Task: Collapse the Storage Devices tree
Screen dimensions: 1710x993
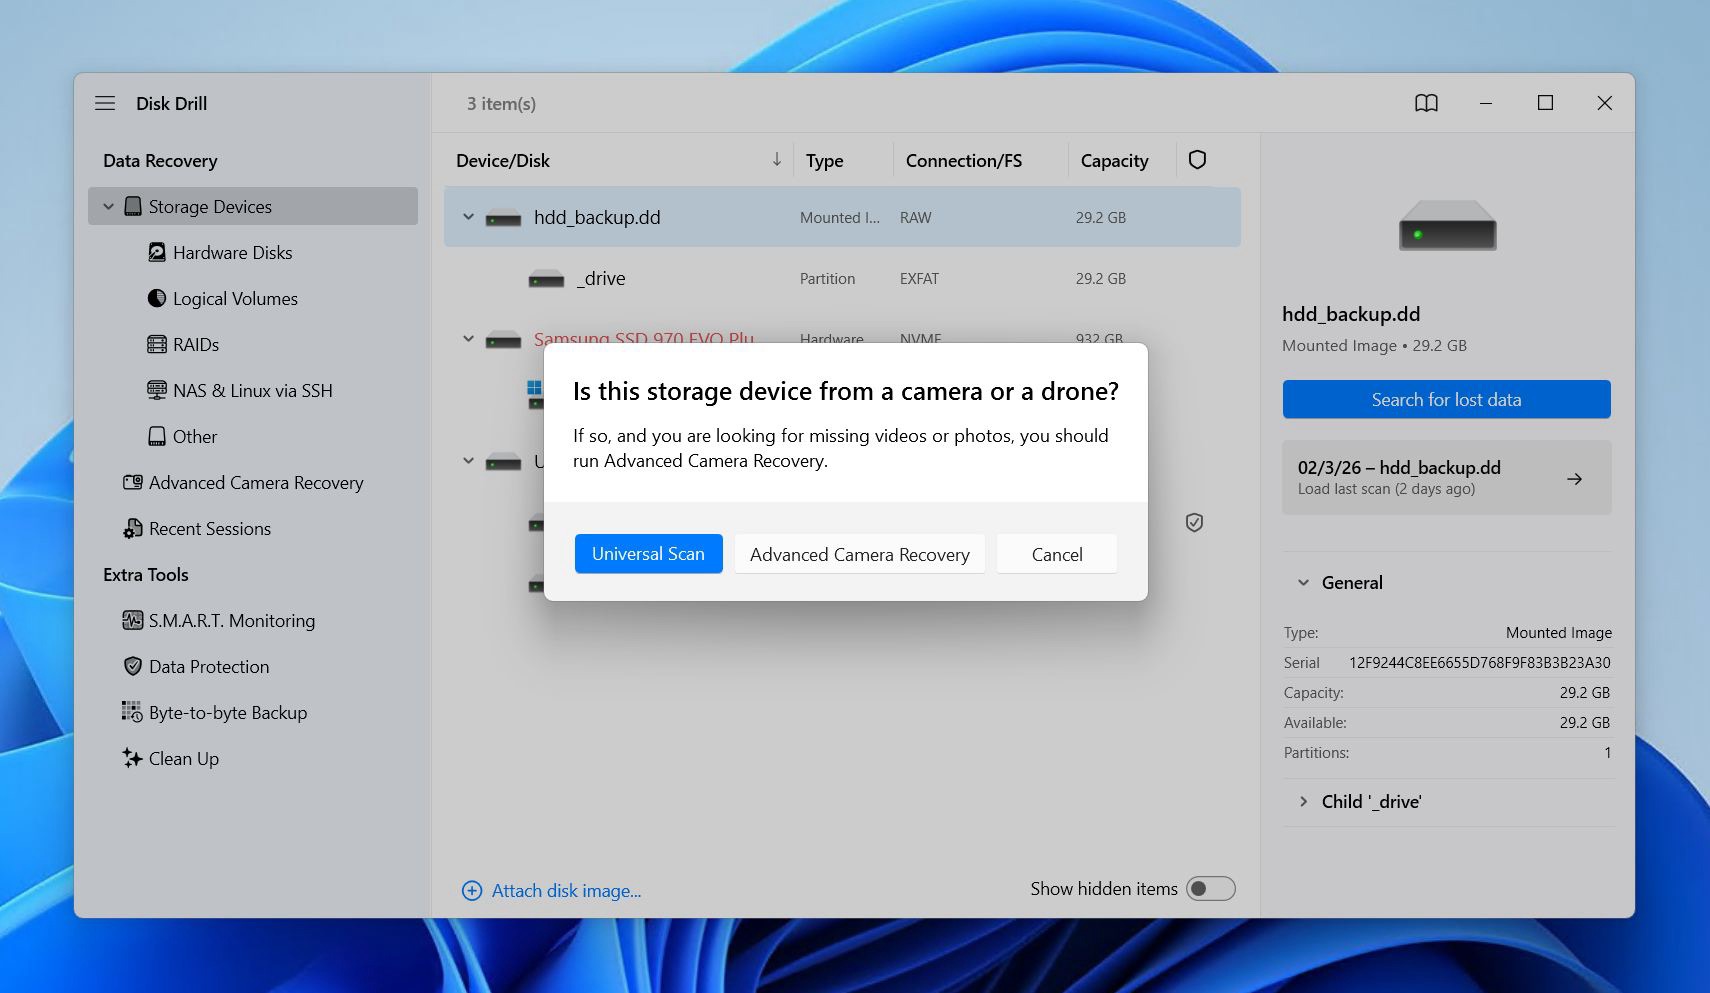Action: 108,207
